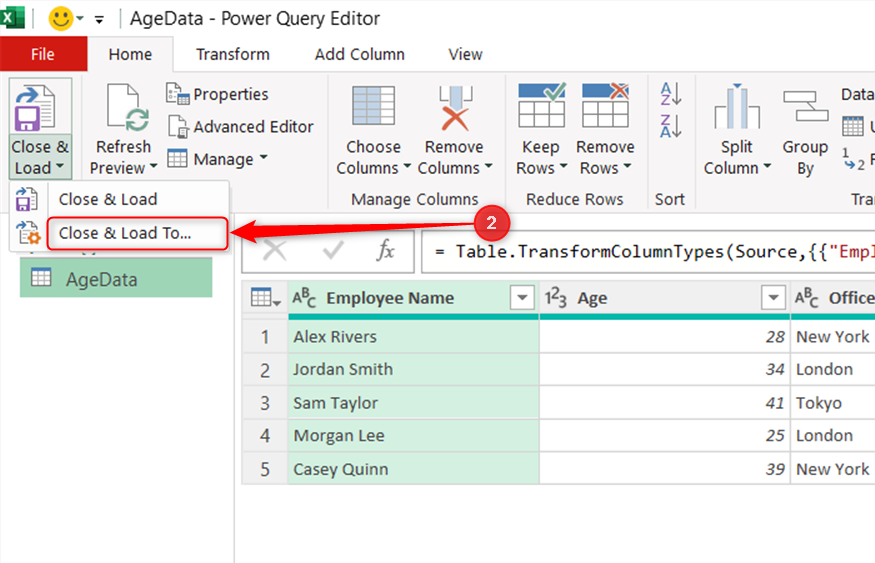The image size is (875, 563).
Task: Click the Refresh Preview icon
Action: [x=128, y=107]
